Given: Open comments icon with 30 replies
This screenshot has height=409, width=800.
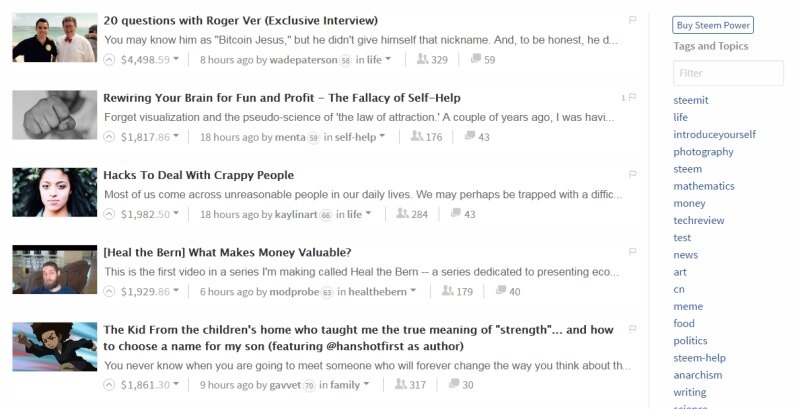Looking at the screenshot, I should 455,385.
